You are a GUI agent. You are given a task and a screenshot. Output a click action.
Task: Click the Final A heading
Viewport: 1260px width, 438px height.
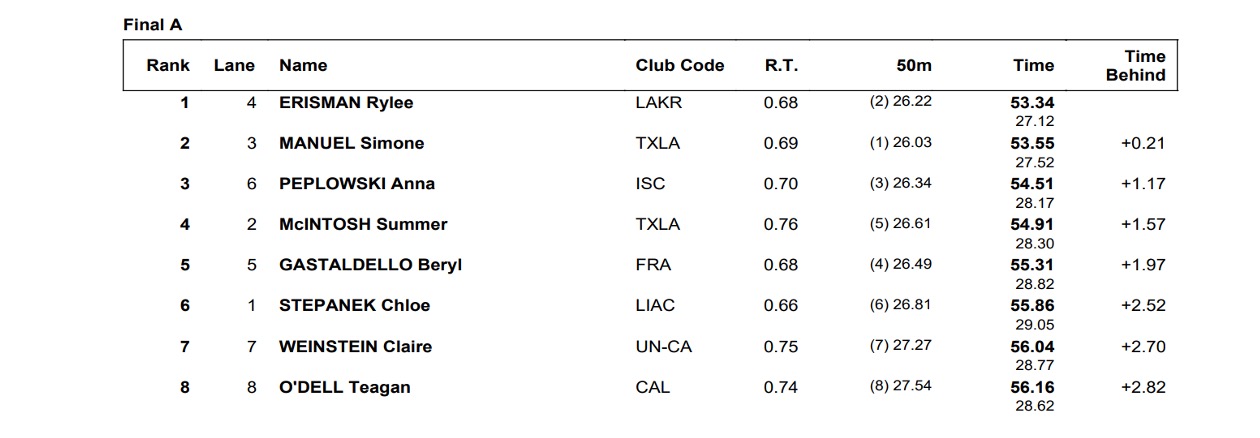point(152,24)
